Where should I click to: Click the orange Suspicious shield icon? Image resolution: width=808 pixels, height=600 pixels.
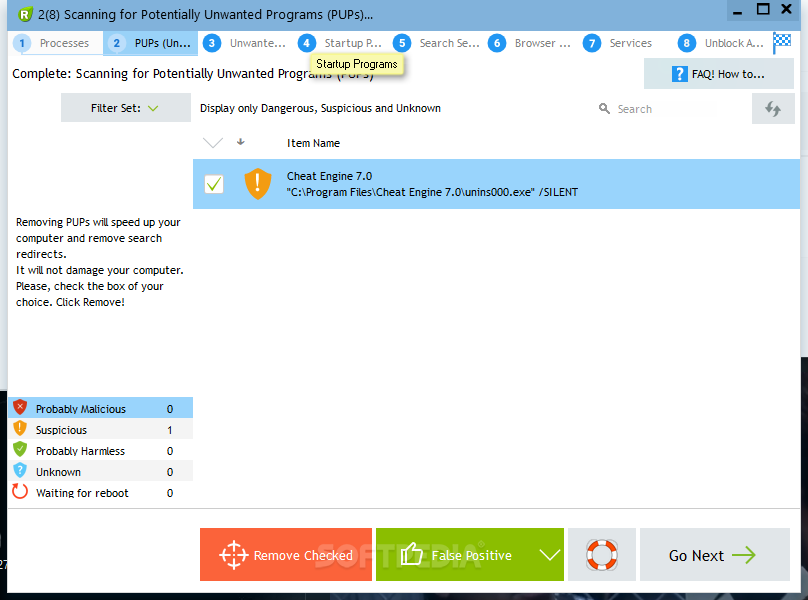tap(20, 428)
